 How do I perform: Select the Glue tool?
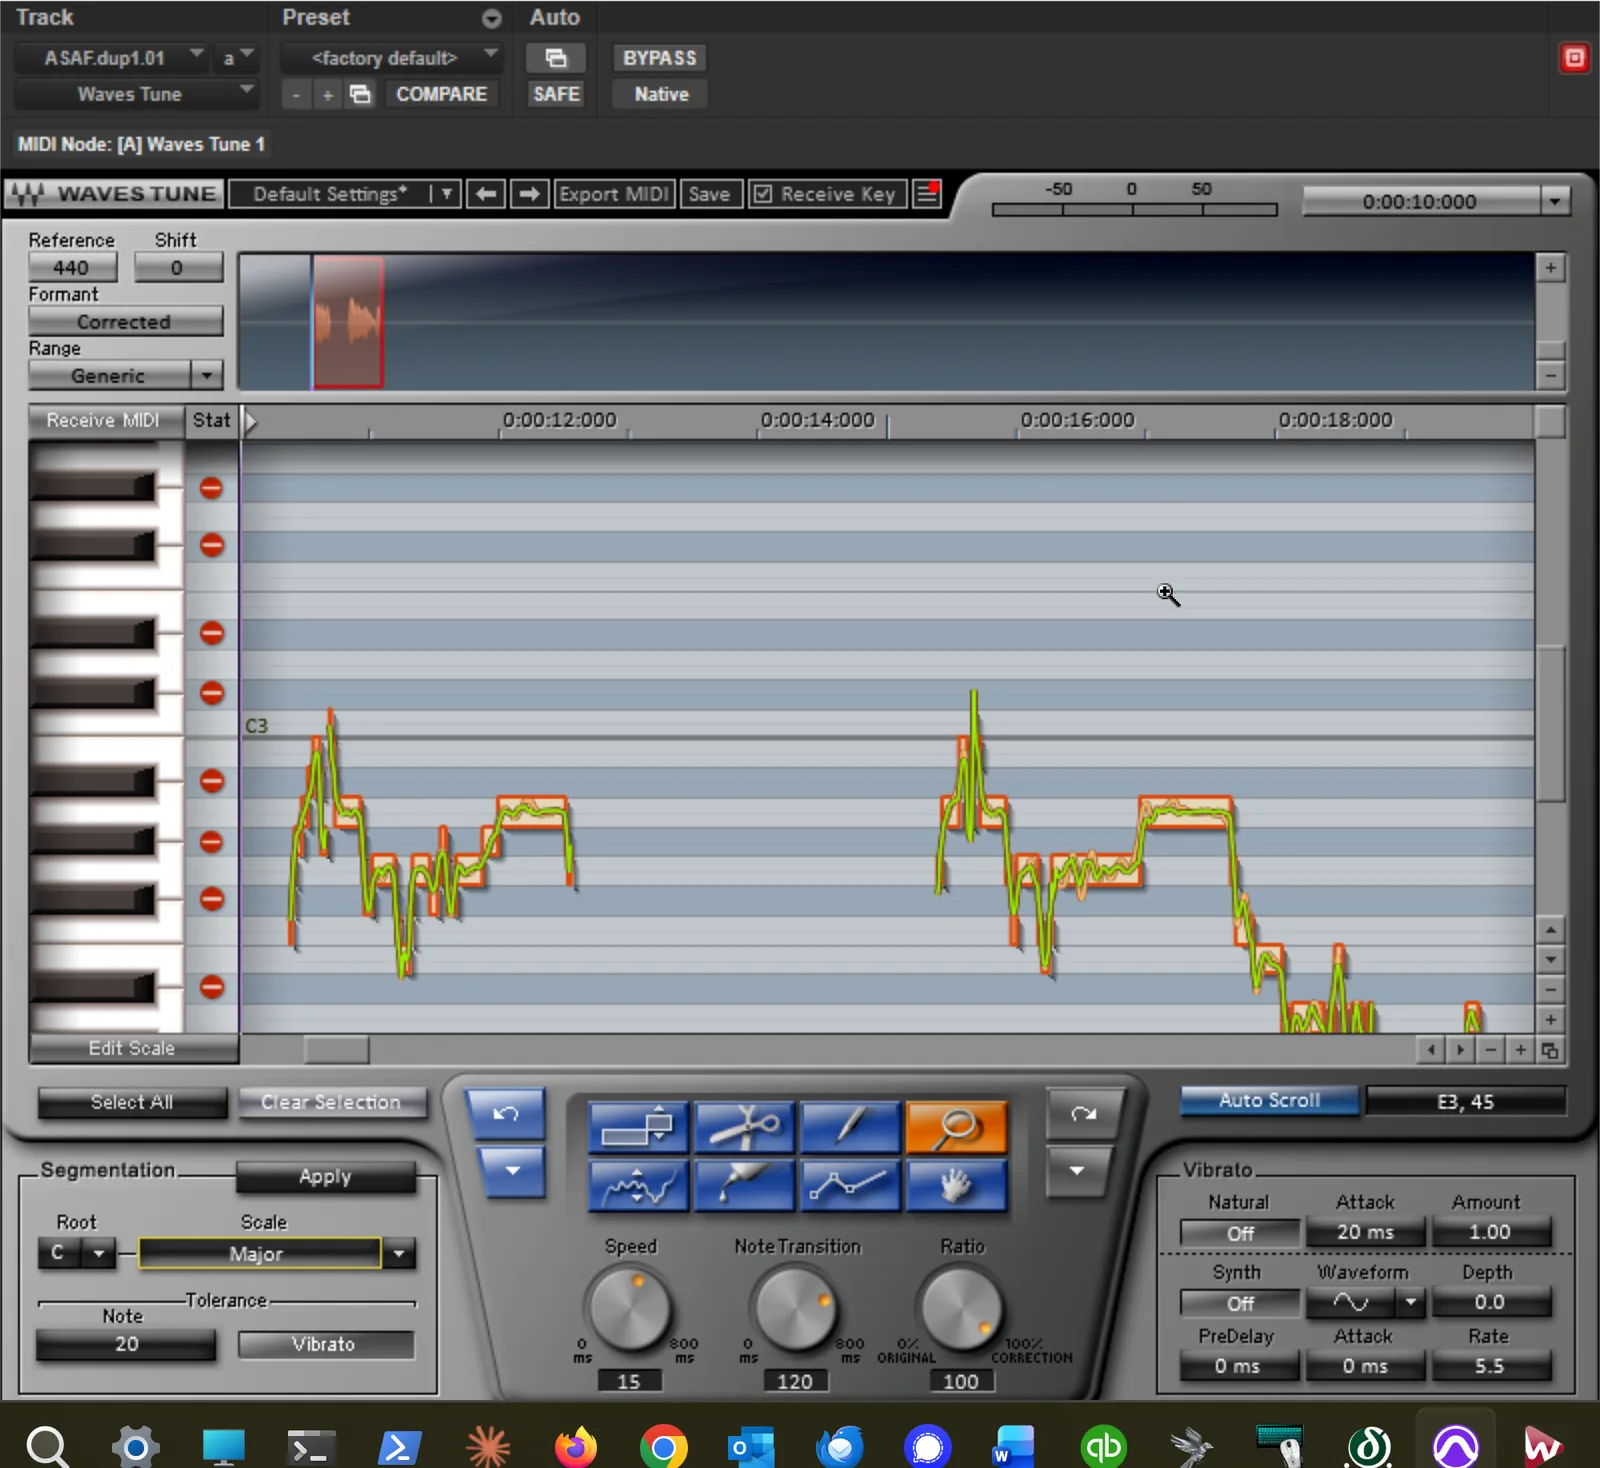point(744,1186)
